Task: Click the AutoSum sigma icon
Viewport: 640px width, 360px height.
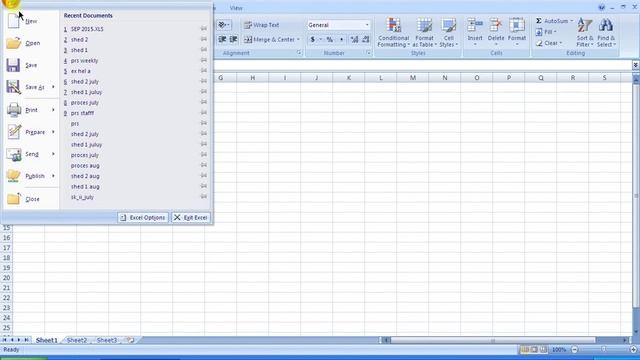Action: (x=539, y=21)
